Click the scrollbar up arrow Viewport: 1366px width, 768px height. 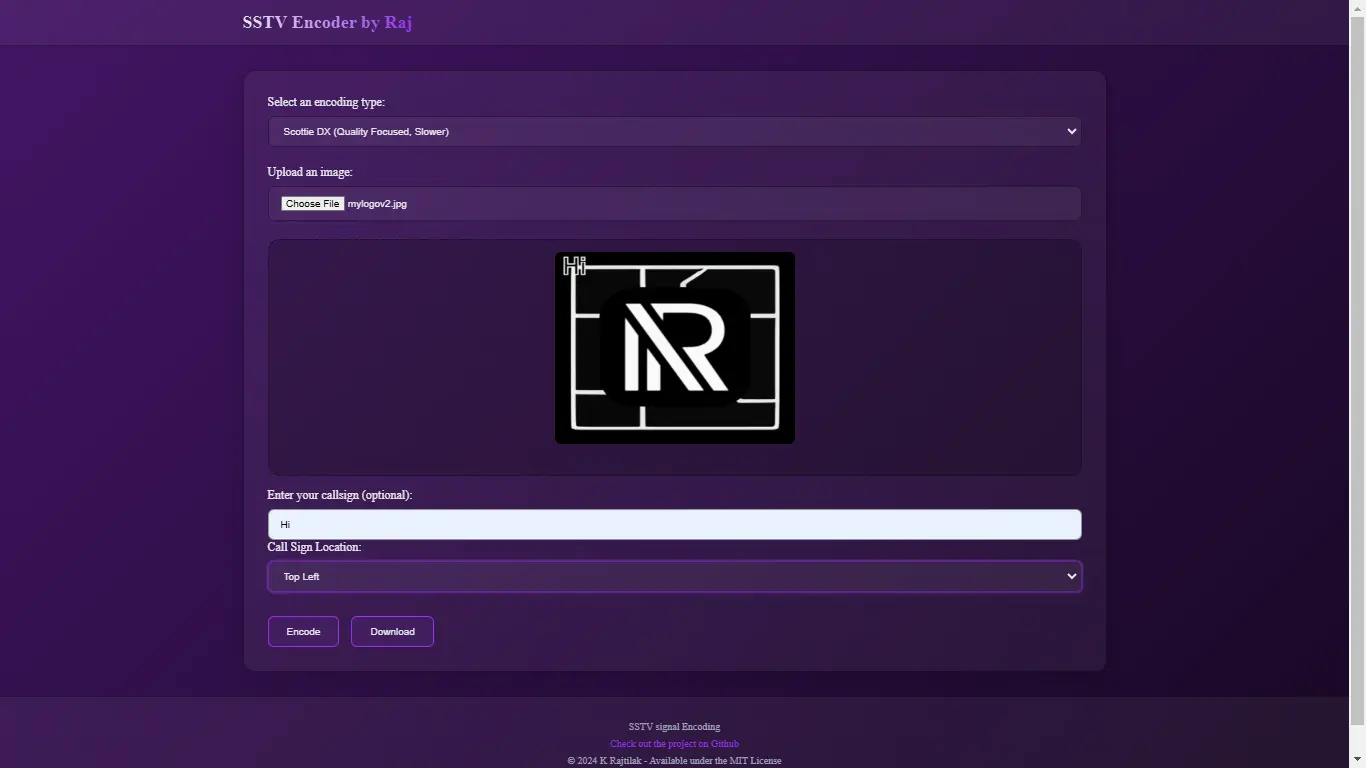click(1357, 7)
